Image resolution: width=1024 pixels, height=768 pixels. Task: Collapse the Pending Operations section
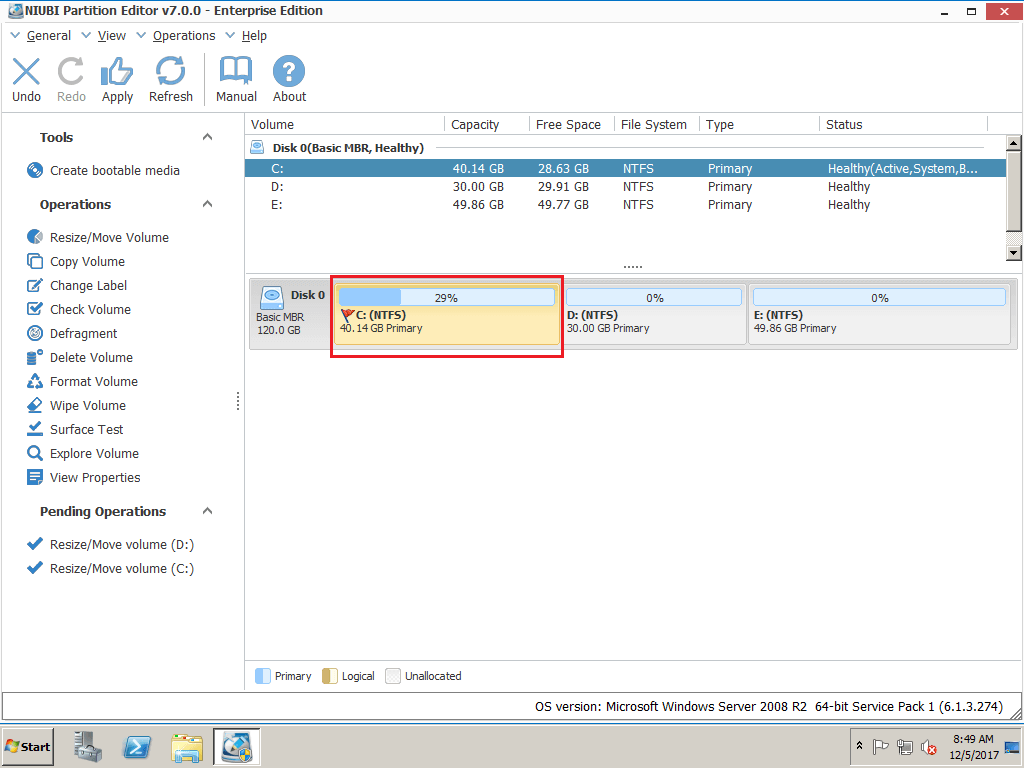click(x=208, y=511)
